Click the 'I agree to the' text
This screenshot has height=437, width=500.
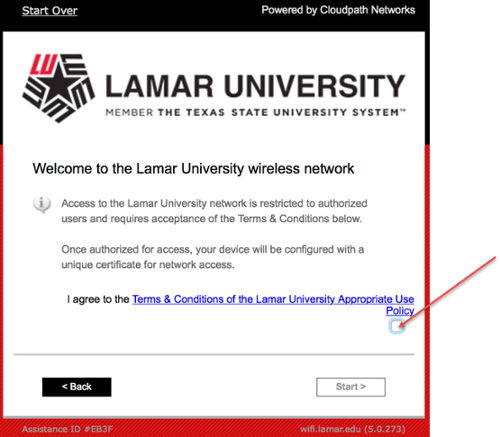98,299
